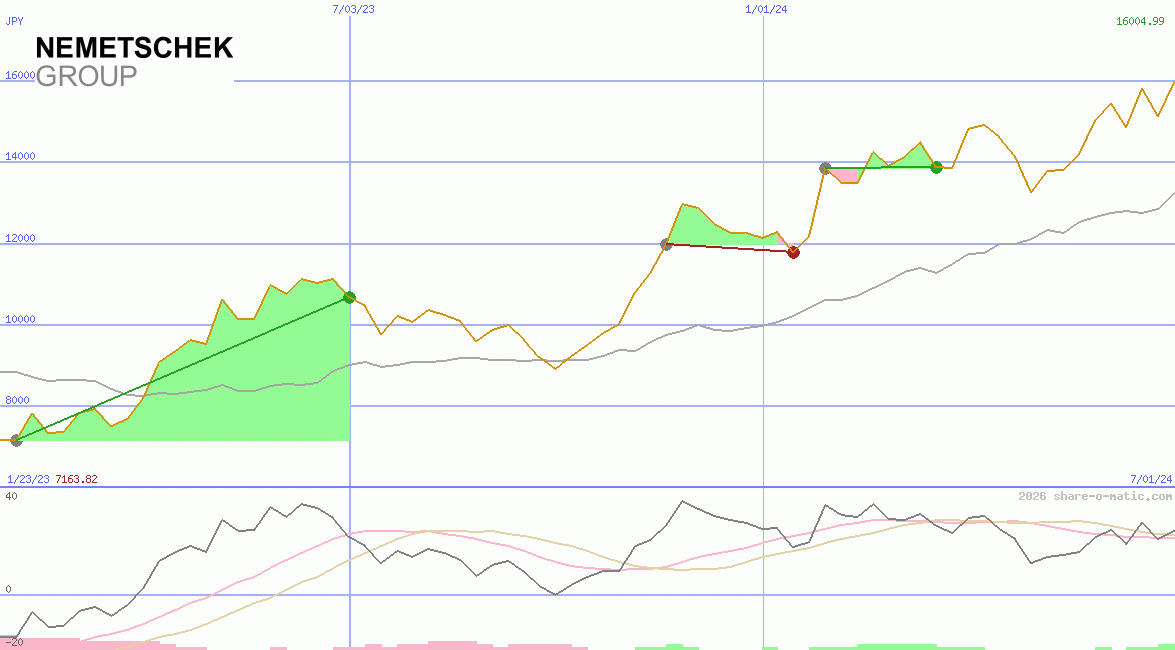Click the 8000 price axis label
The height and width of the screenshot is (650, 1175).
point(17,400)
